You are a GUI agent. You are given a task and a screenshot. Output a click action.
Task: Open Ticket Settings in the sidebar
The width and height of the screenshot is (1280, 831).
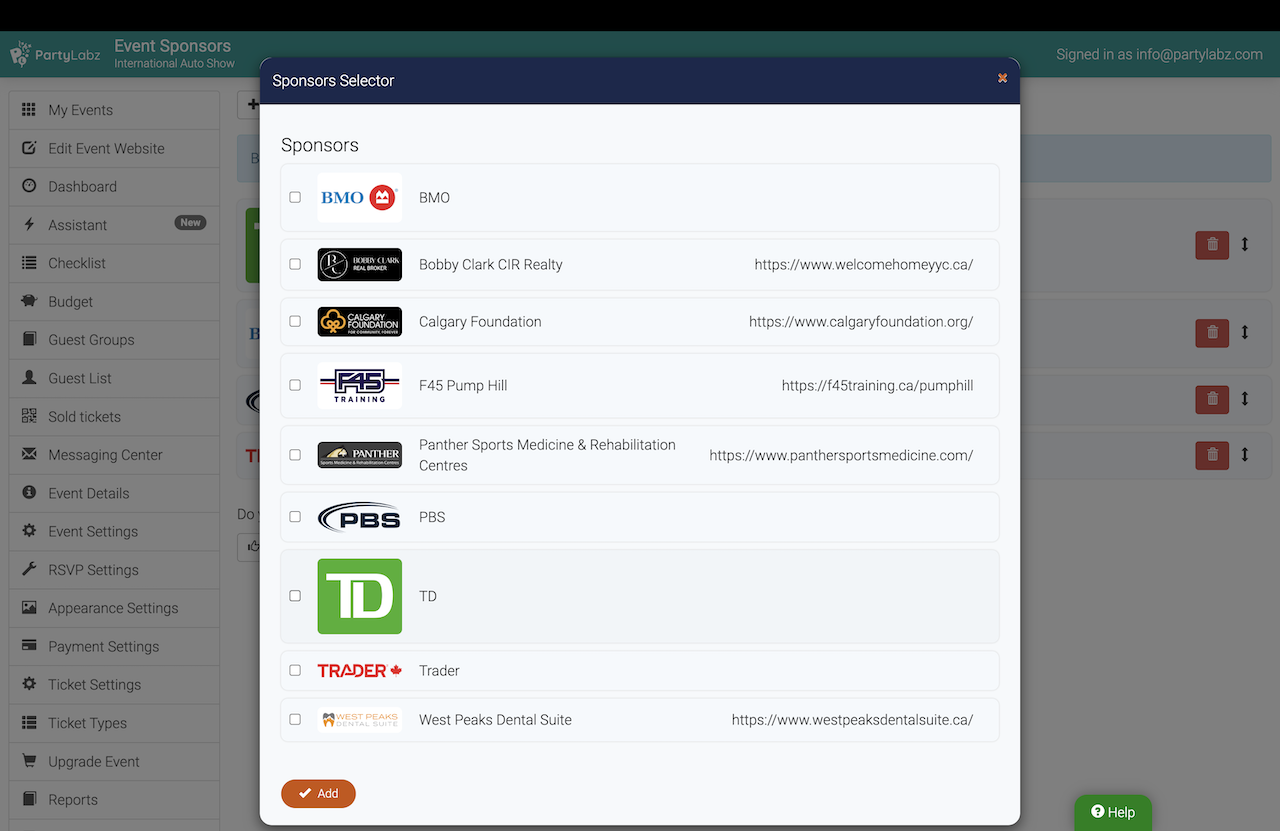(114, 685)
